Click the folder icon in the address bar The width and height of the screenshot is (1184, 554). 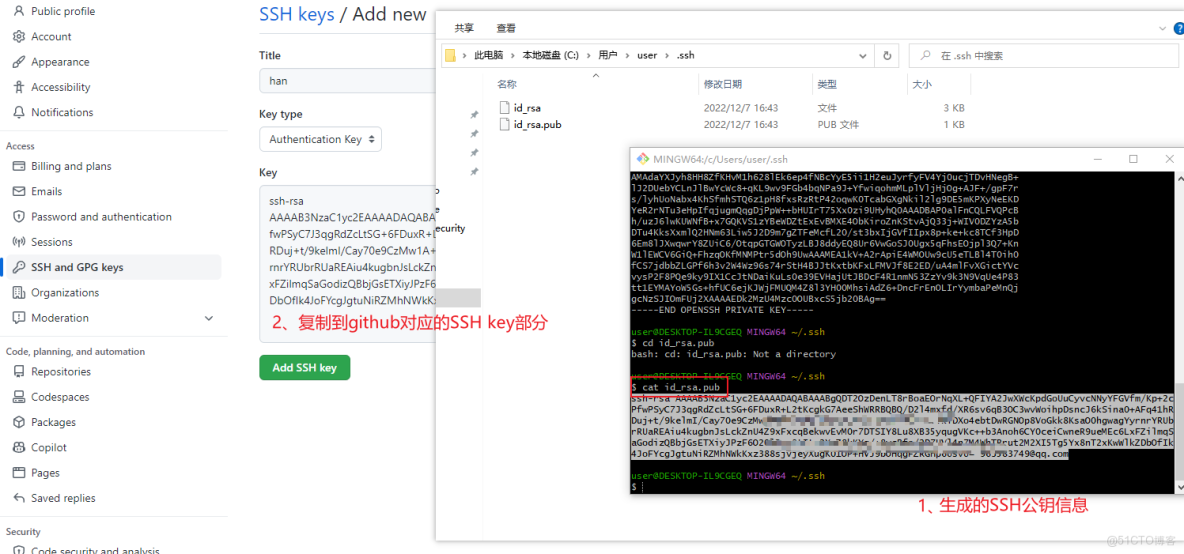451,55
